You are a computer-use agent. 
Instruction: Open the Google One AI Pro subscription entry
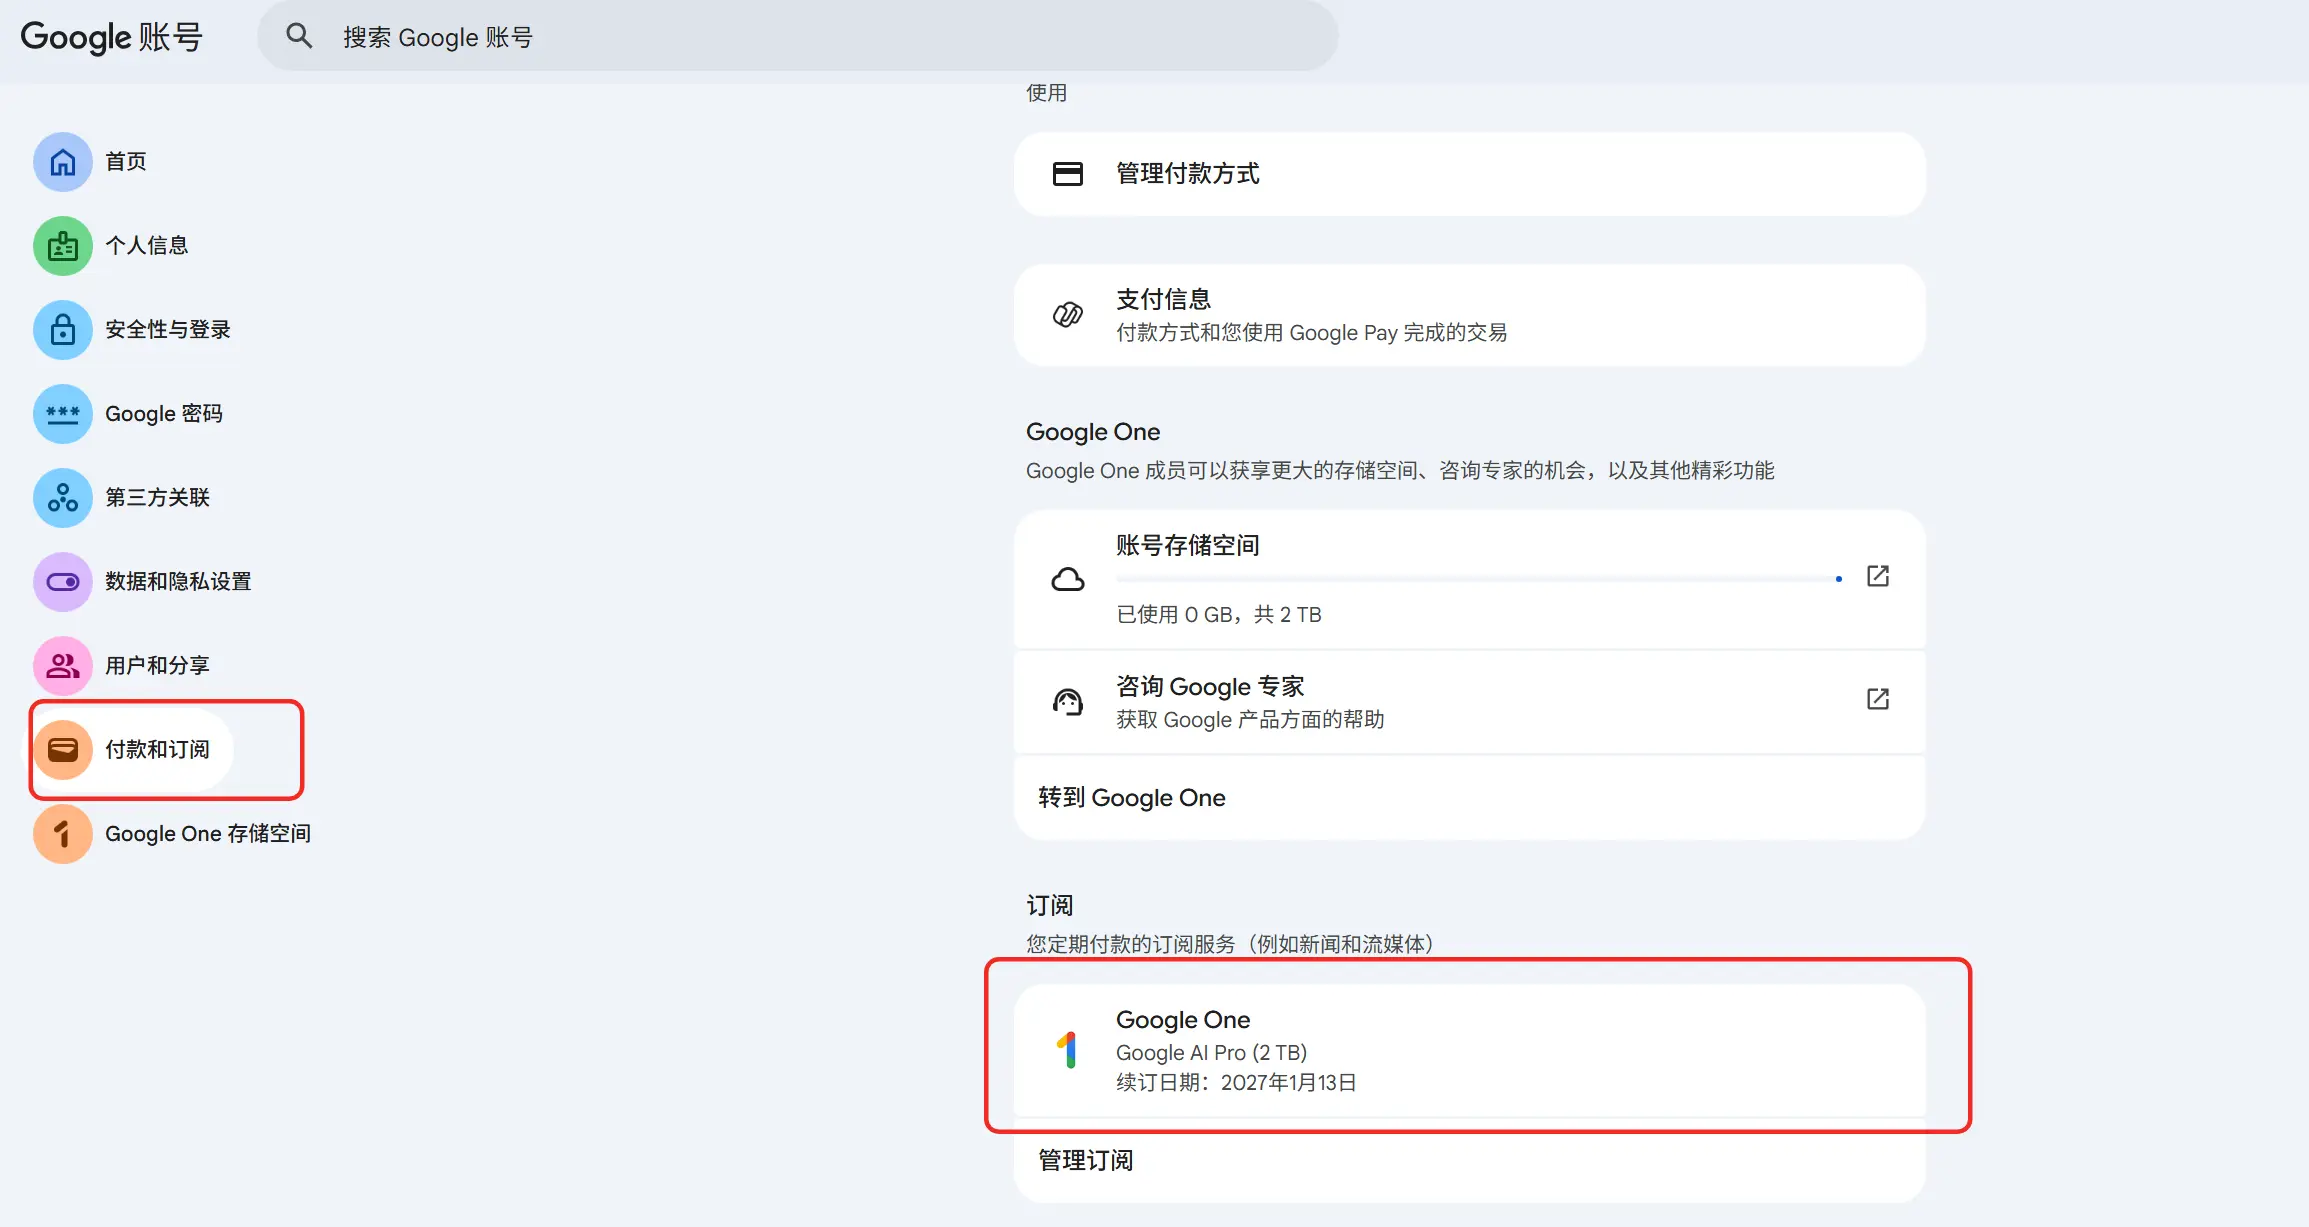[1469, 1050]
